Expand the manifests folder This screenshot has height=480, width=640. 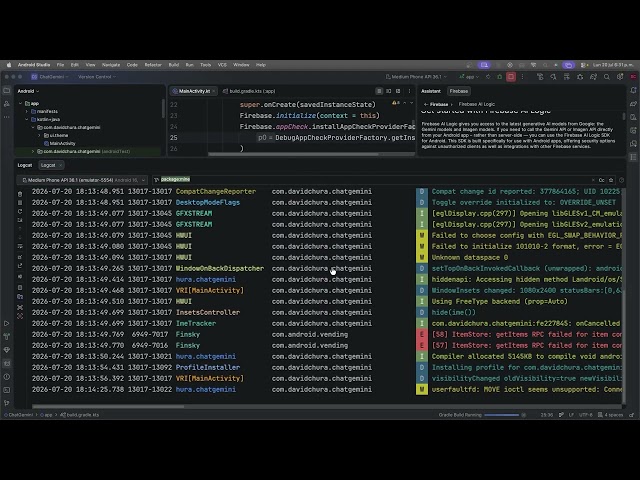click(27, 111)
